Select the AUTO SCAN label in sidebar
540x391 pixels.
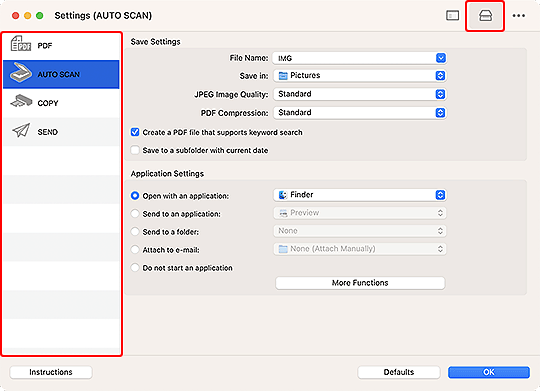(59, 74)
